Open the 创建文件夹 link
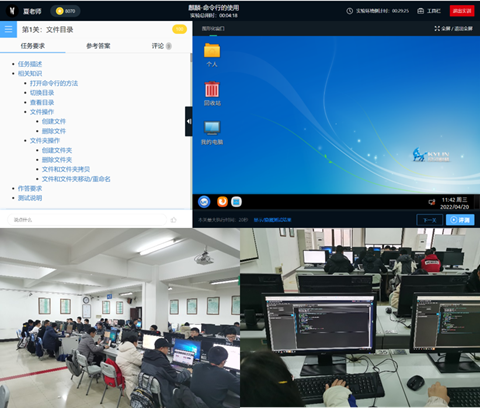480x408 pixels. pyautogui.click(x=57, y=150)
